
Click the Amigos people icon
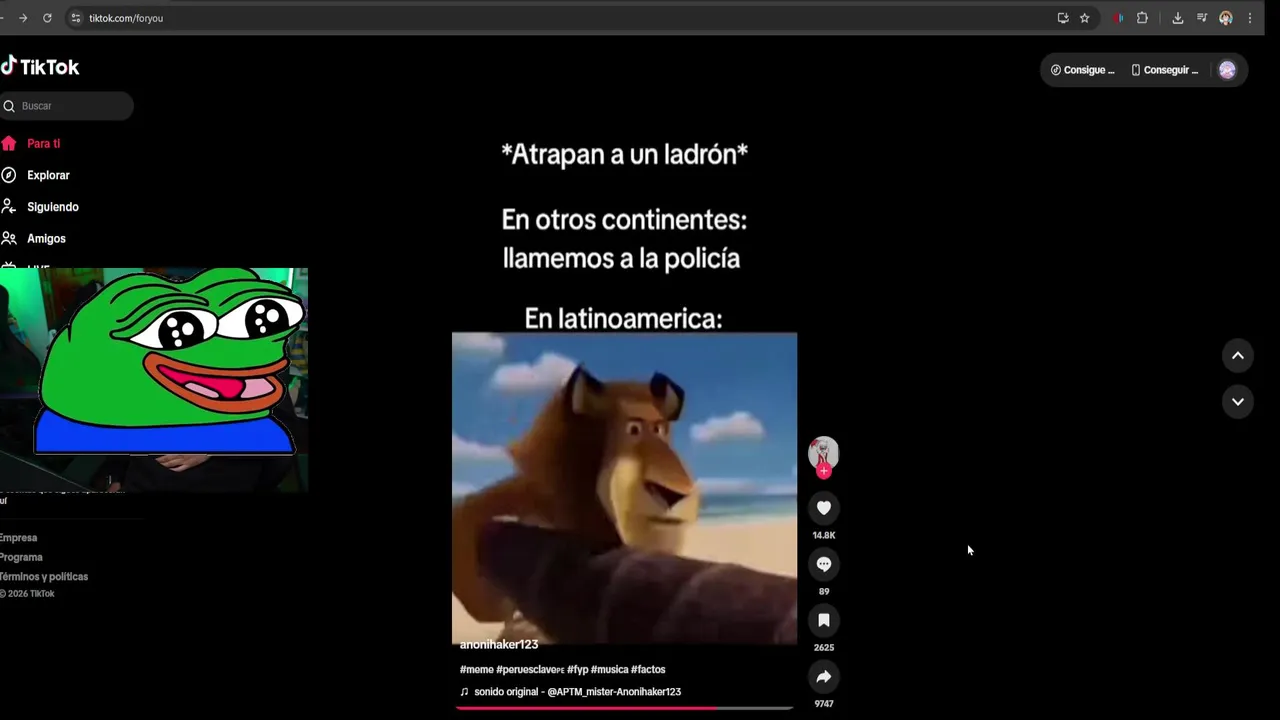click(9, 239)
